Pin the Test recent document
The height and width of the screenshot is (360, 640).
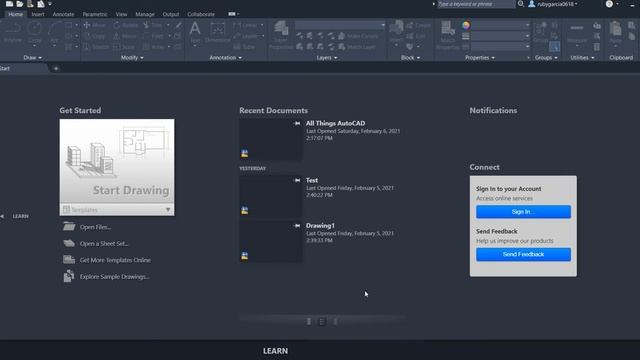point(297,180)
